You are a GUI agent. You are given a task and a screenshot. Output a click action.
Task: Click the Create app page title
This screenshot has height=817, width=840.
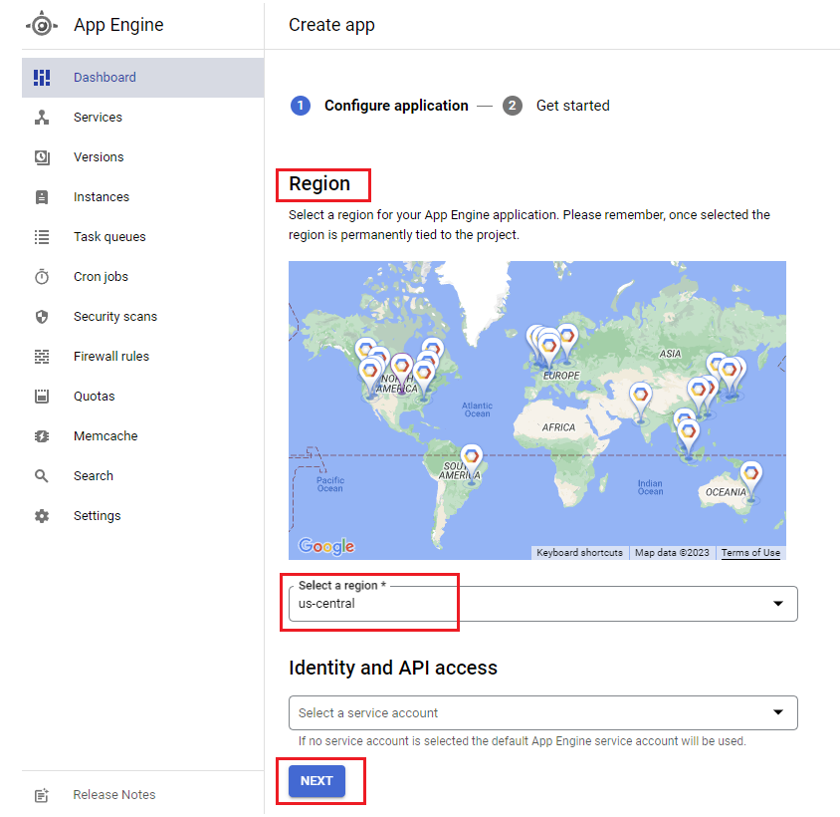(x=332, y=25)
